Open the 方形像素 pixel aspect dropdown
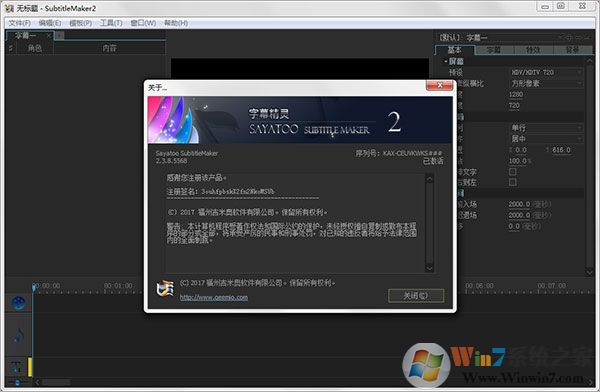The height and width of the screenshot is (392, 600). [546, 83]
